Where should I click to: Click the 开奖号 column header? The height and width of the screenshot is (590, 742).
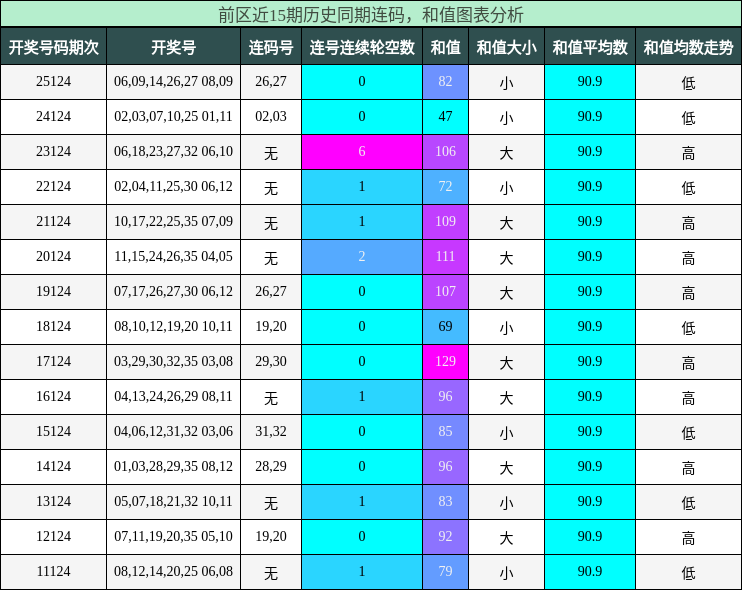pos(174,47)
